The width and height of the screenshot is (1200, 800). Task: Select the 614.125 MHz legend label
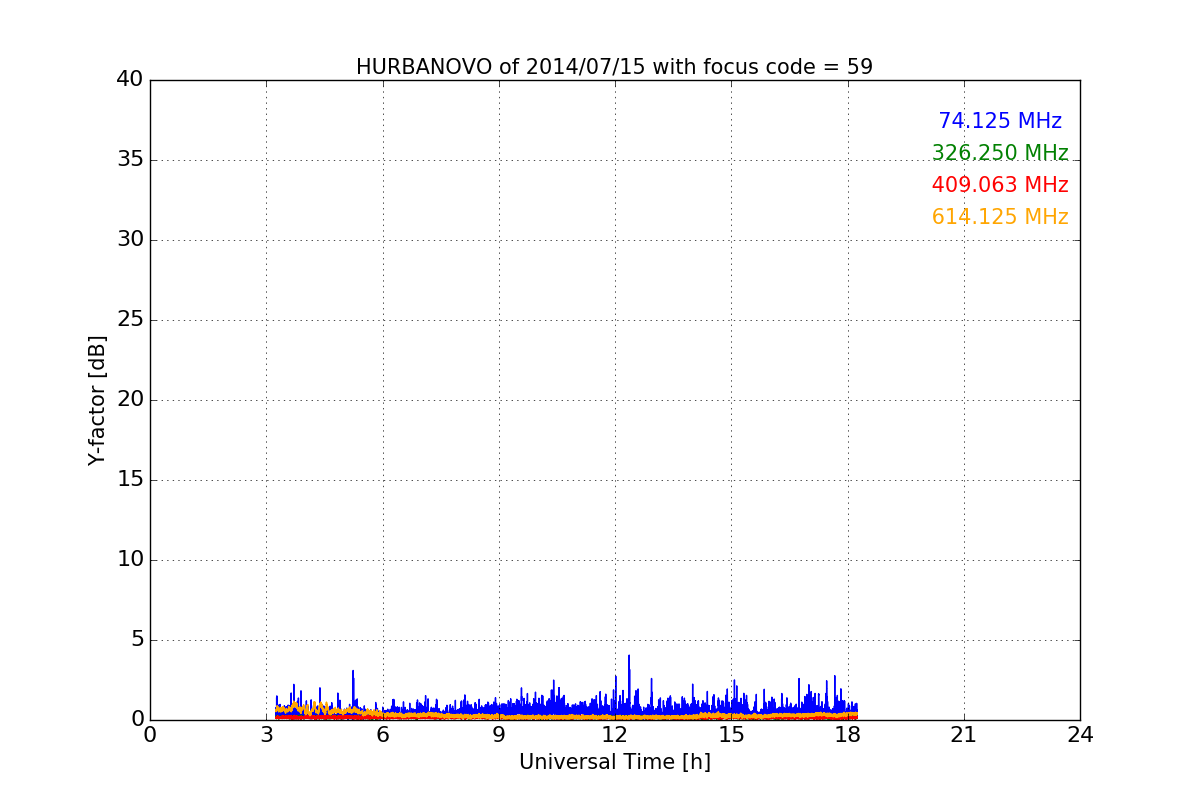coord(1000,217)
